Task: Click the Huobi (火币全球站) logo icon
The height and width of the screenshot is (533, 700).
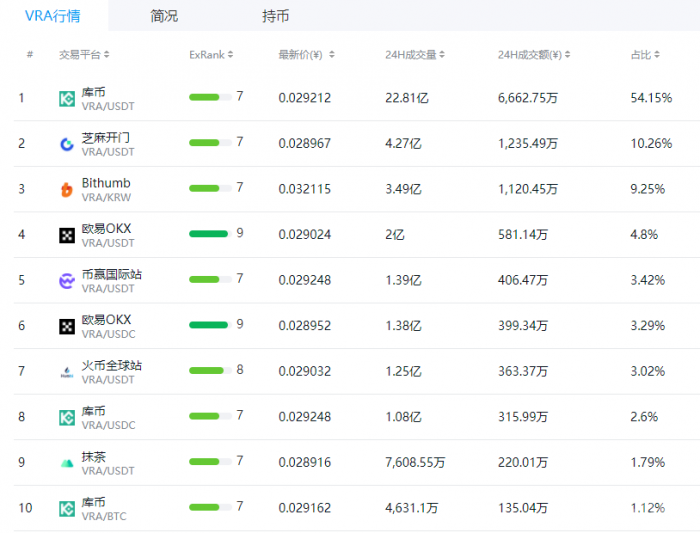Action: [x=67, y=372]
